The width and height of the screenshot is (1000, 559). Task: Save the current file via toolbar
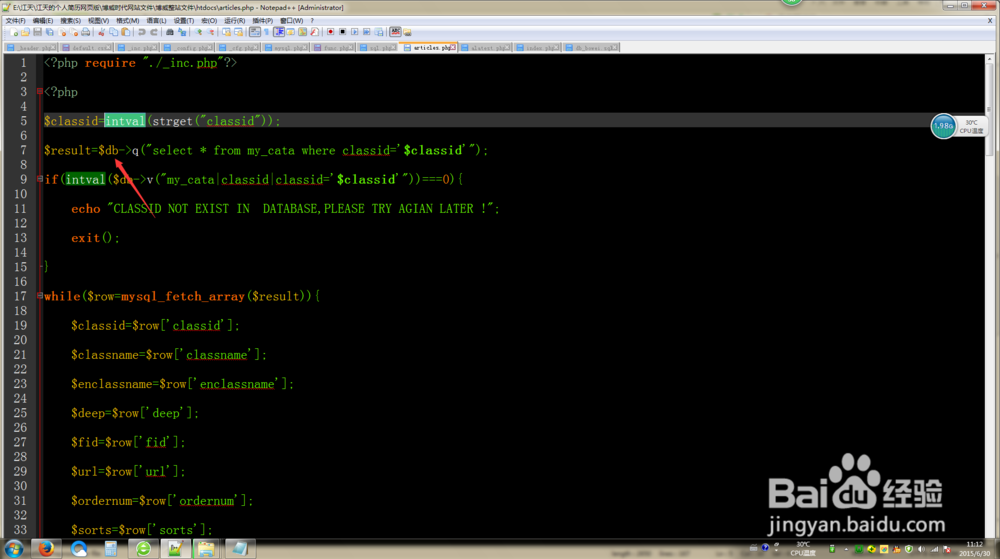tap(37, 32)
